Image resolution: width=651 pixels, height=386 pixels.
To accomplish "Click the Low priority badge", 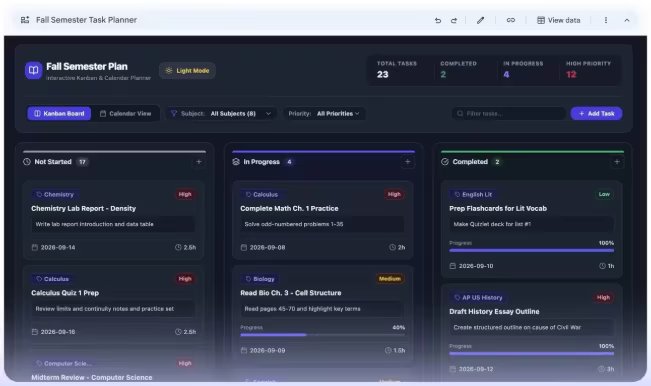I will 604,194.
